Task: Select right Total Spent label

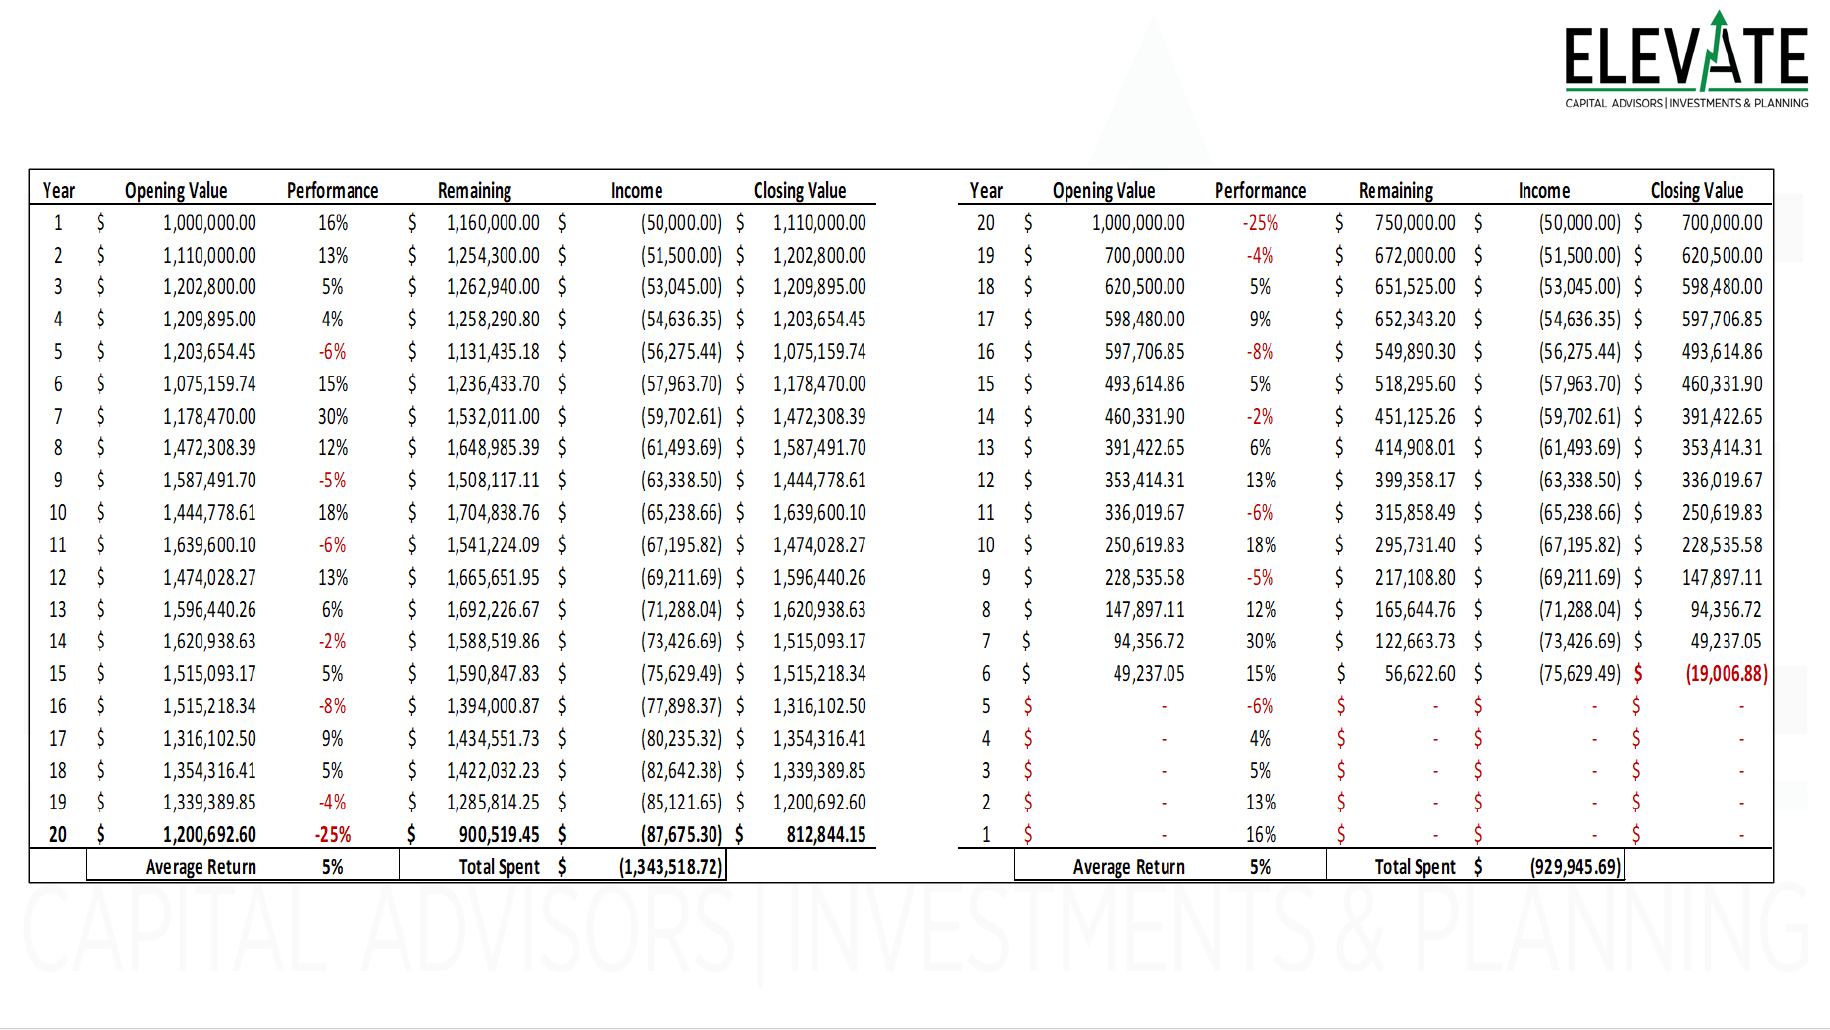Action: 1415,867
